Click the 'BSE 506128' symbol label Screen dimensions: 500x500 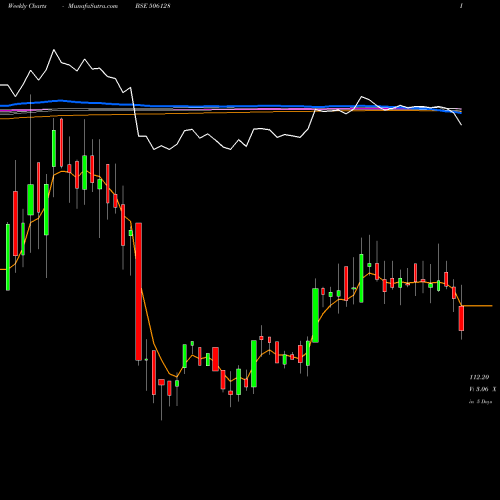(x=153, y=6)
